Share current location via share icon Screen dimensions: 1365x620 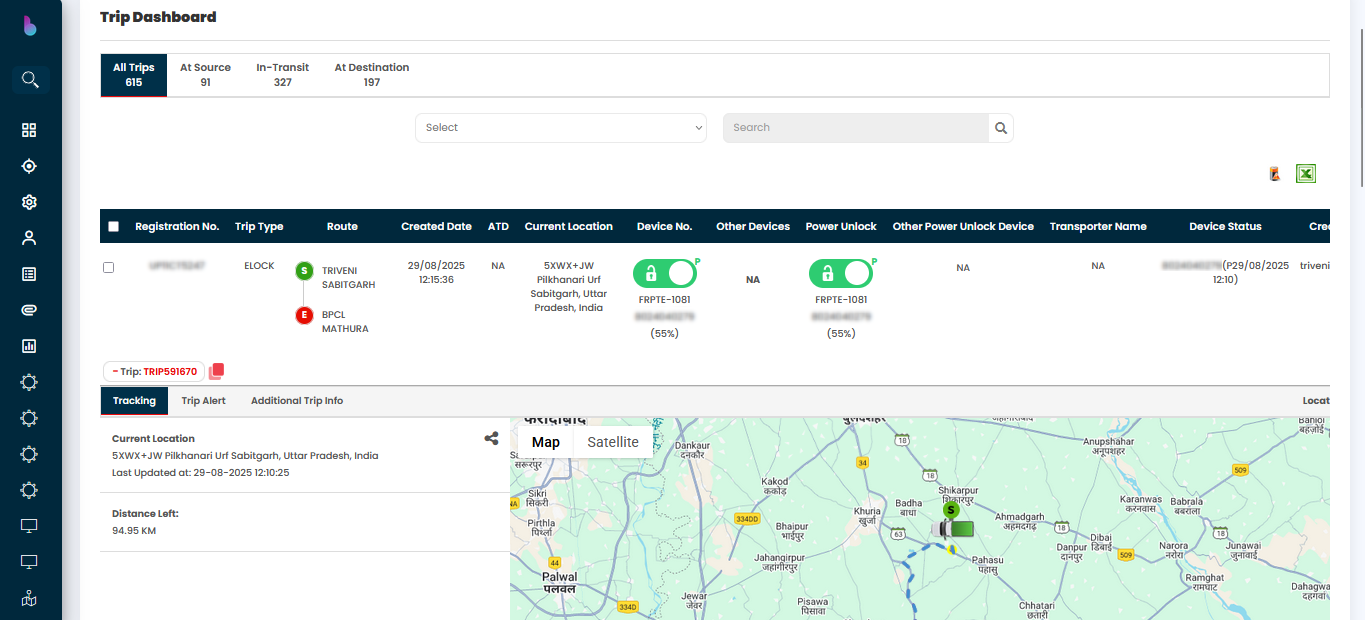491,438
